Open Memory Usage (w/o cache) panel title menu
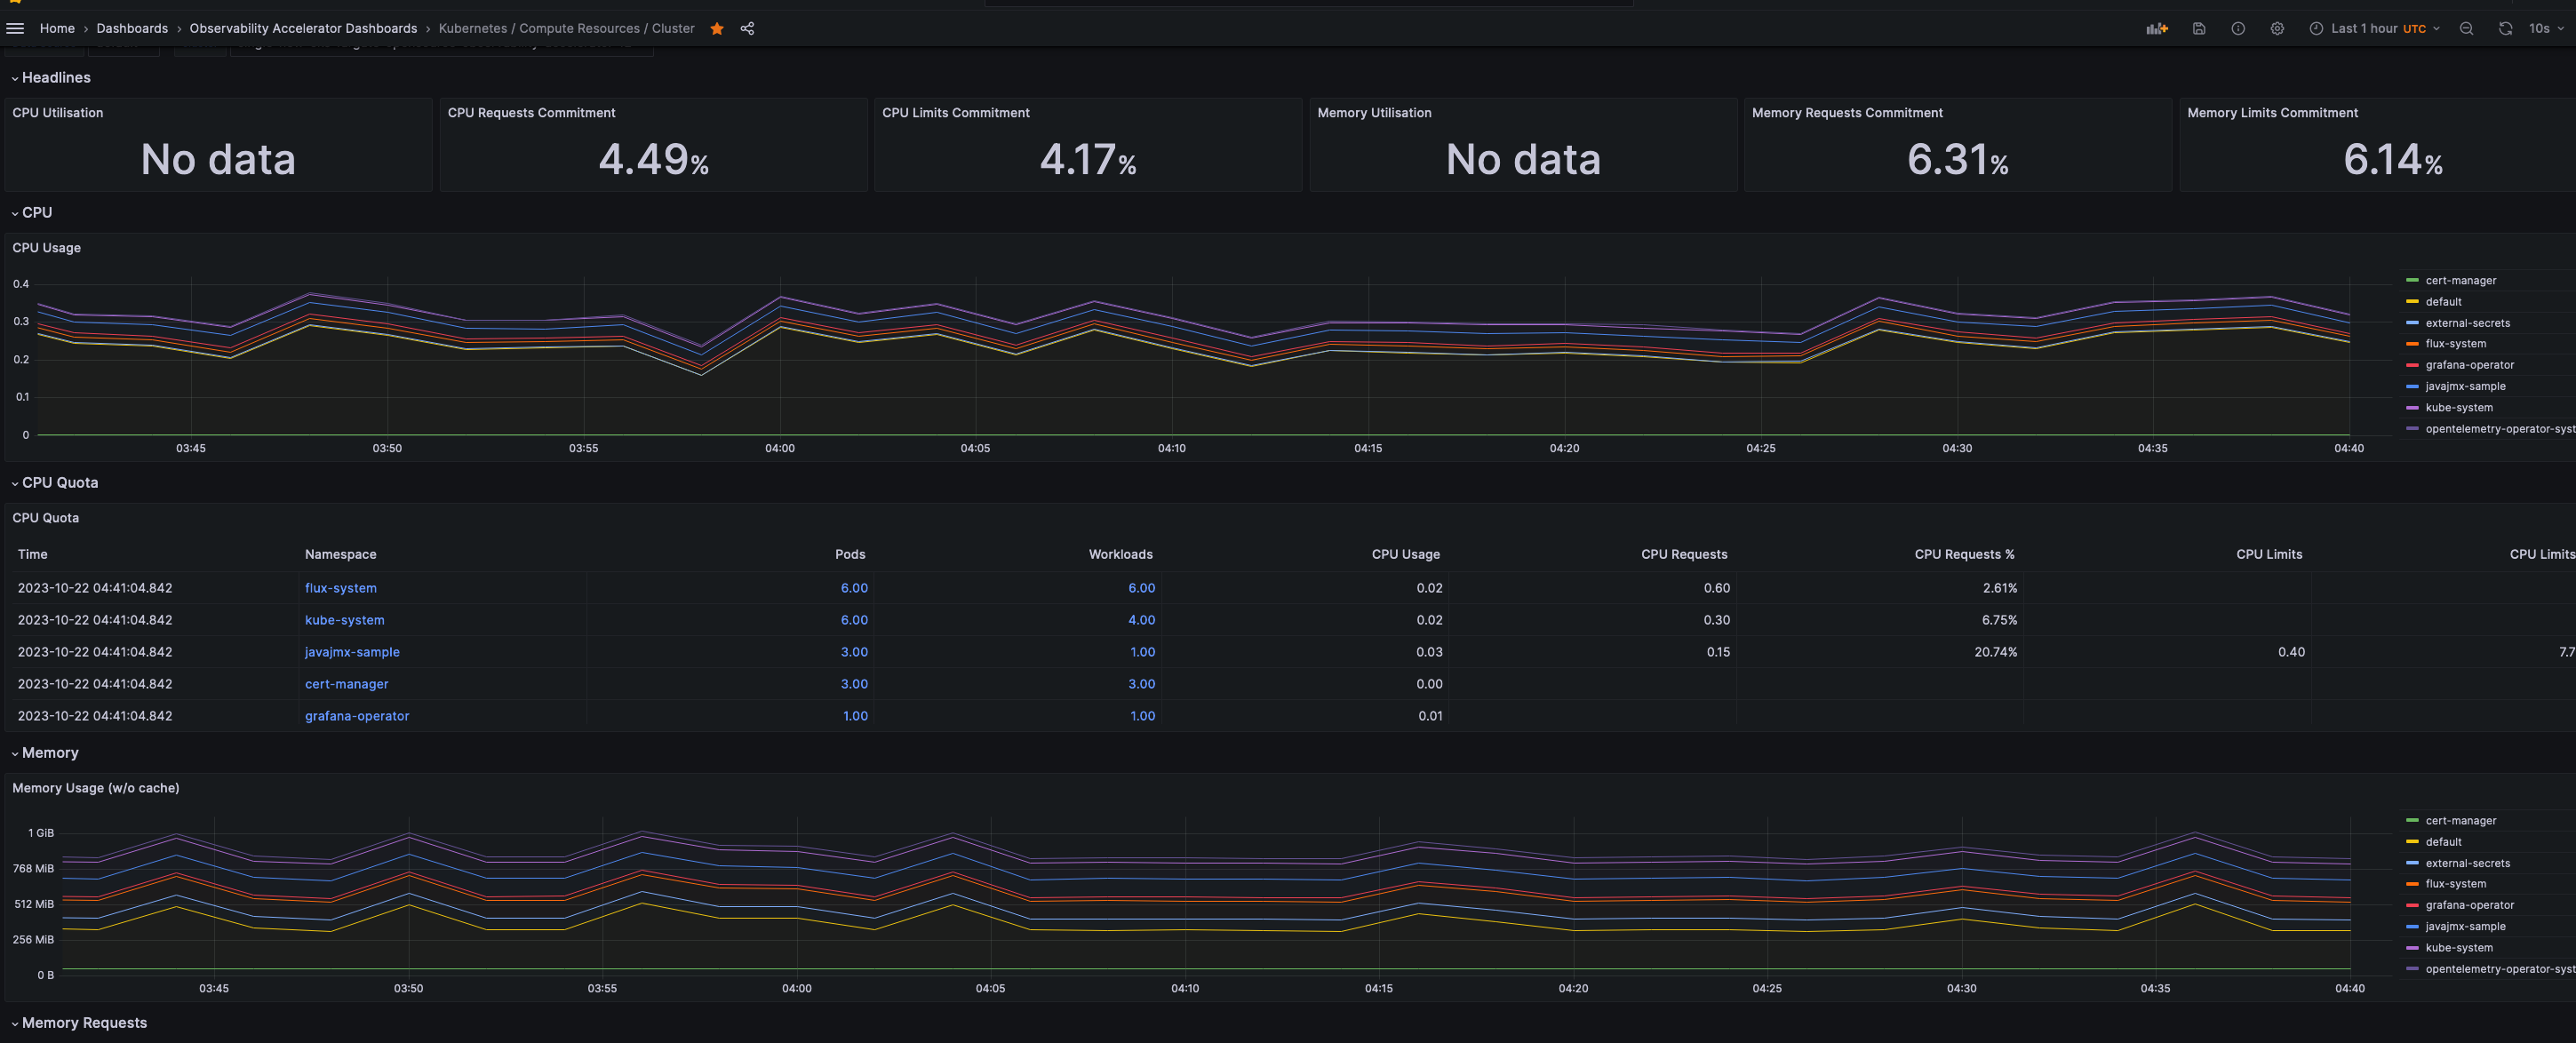The height and width of the screenshot is (1043, 2576). [95, 787]
